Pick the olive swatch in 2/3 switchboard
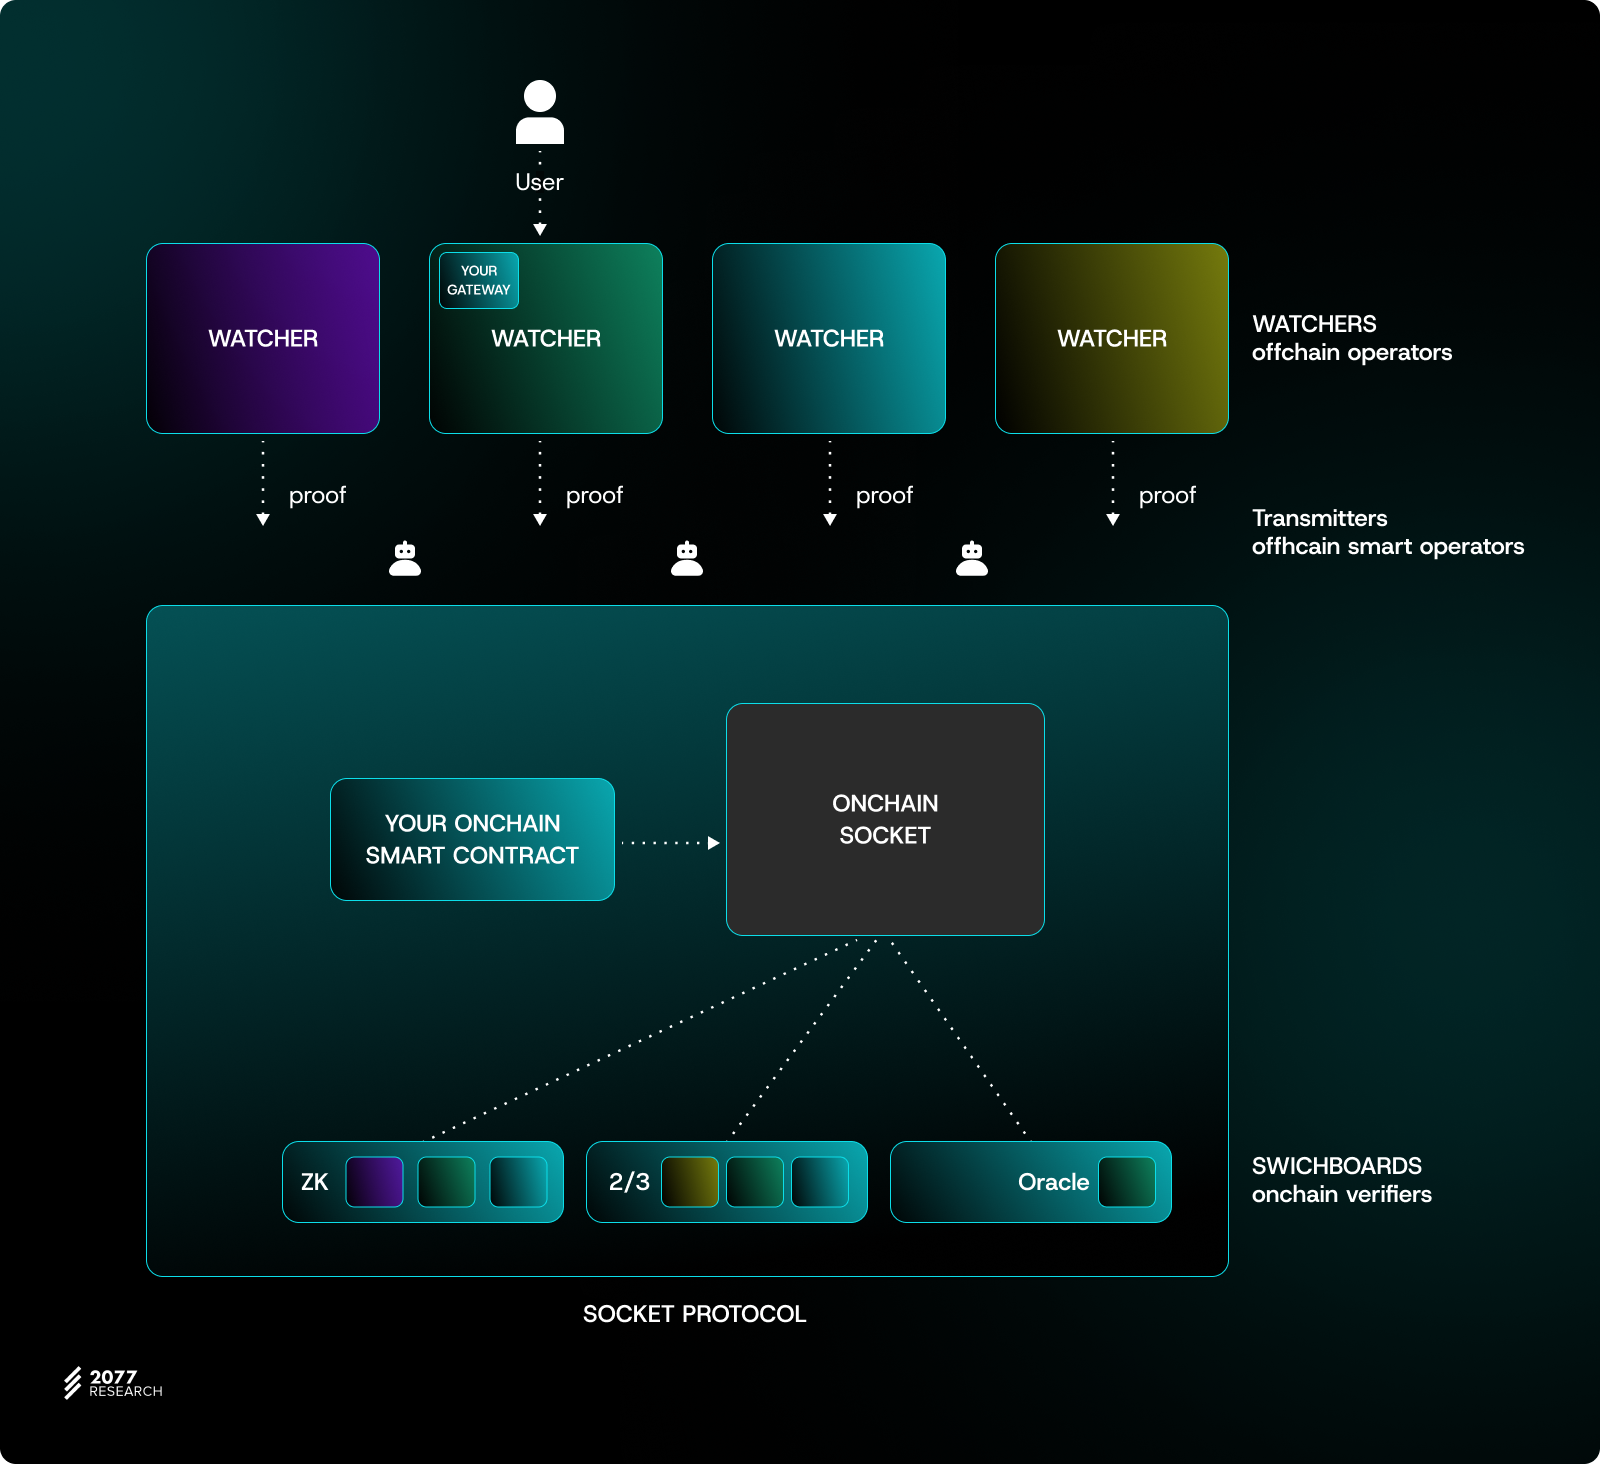The image size is (1600, 1464). 690,1182
